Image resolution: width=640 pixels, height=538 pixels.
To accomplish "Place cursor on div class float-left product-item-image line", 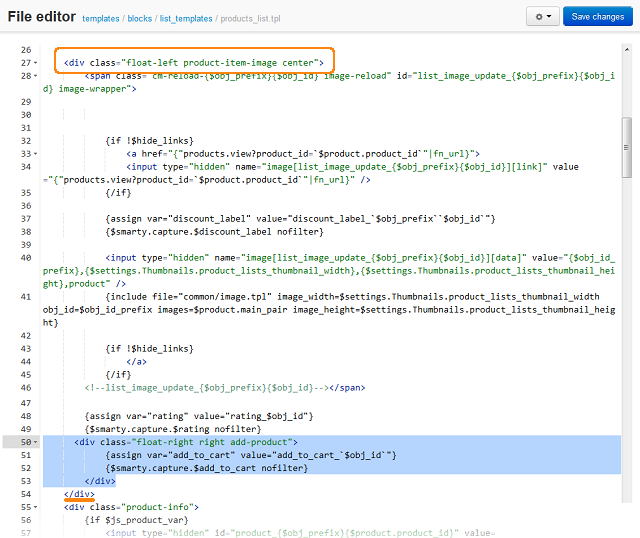I will pos(193,63).
